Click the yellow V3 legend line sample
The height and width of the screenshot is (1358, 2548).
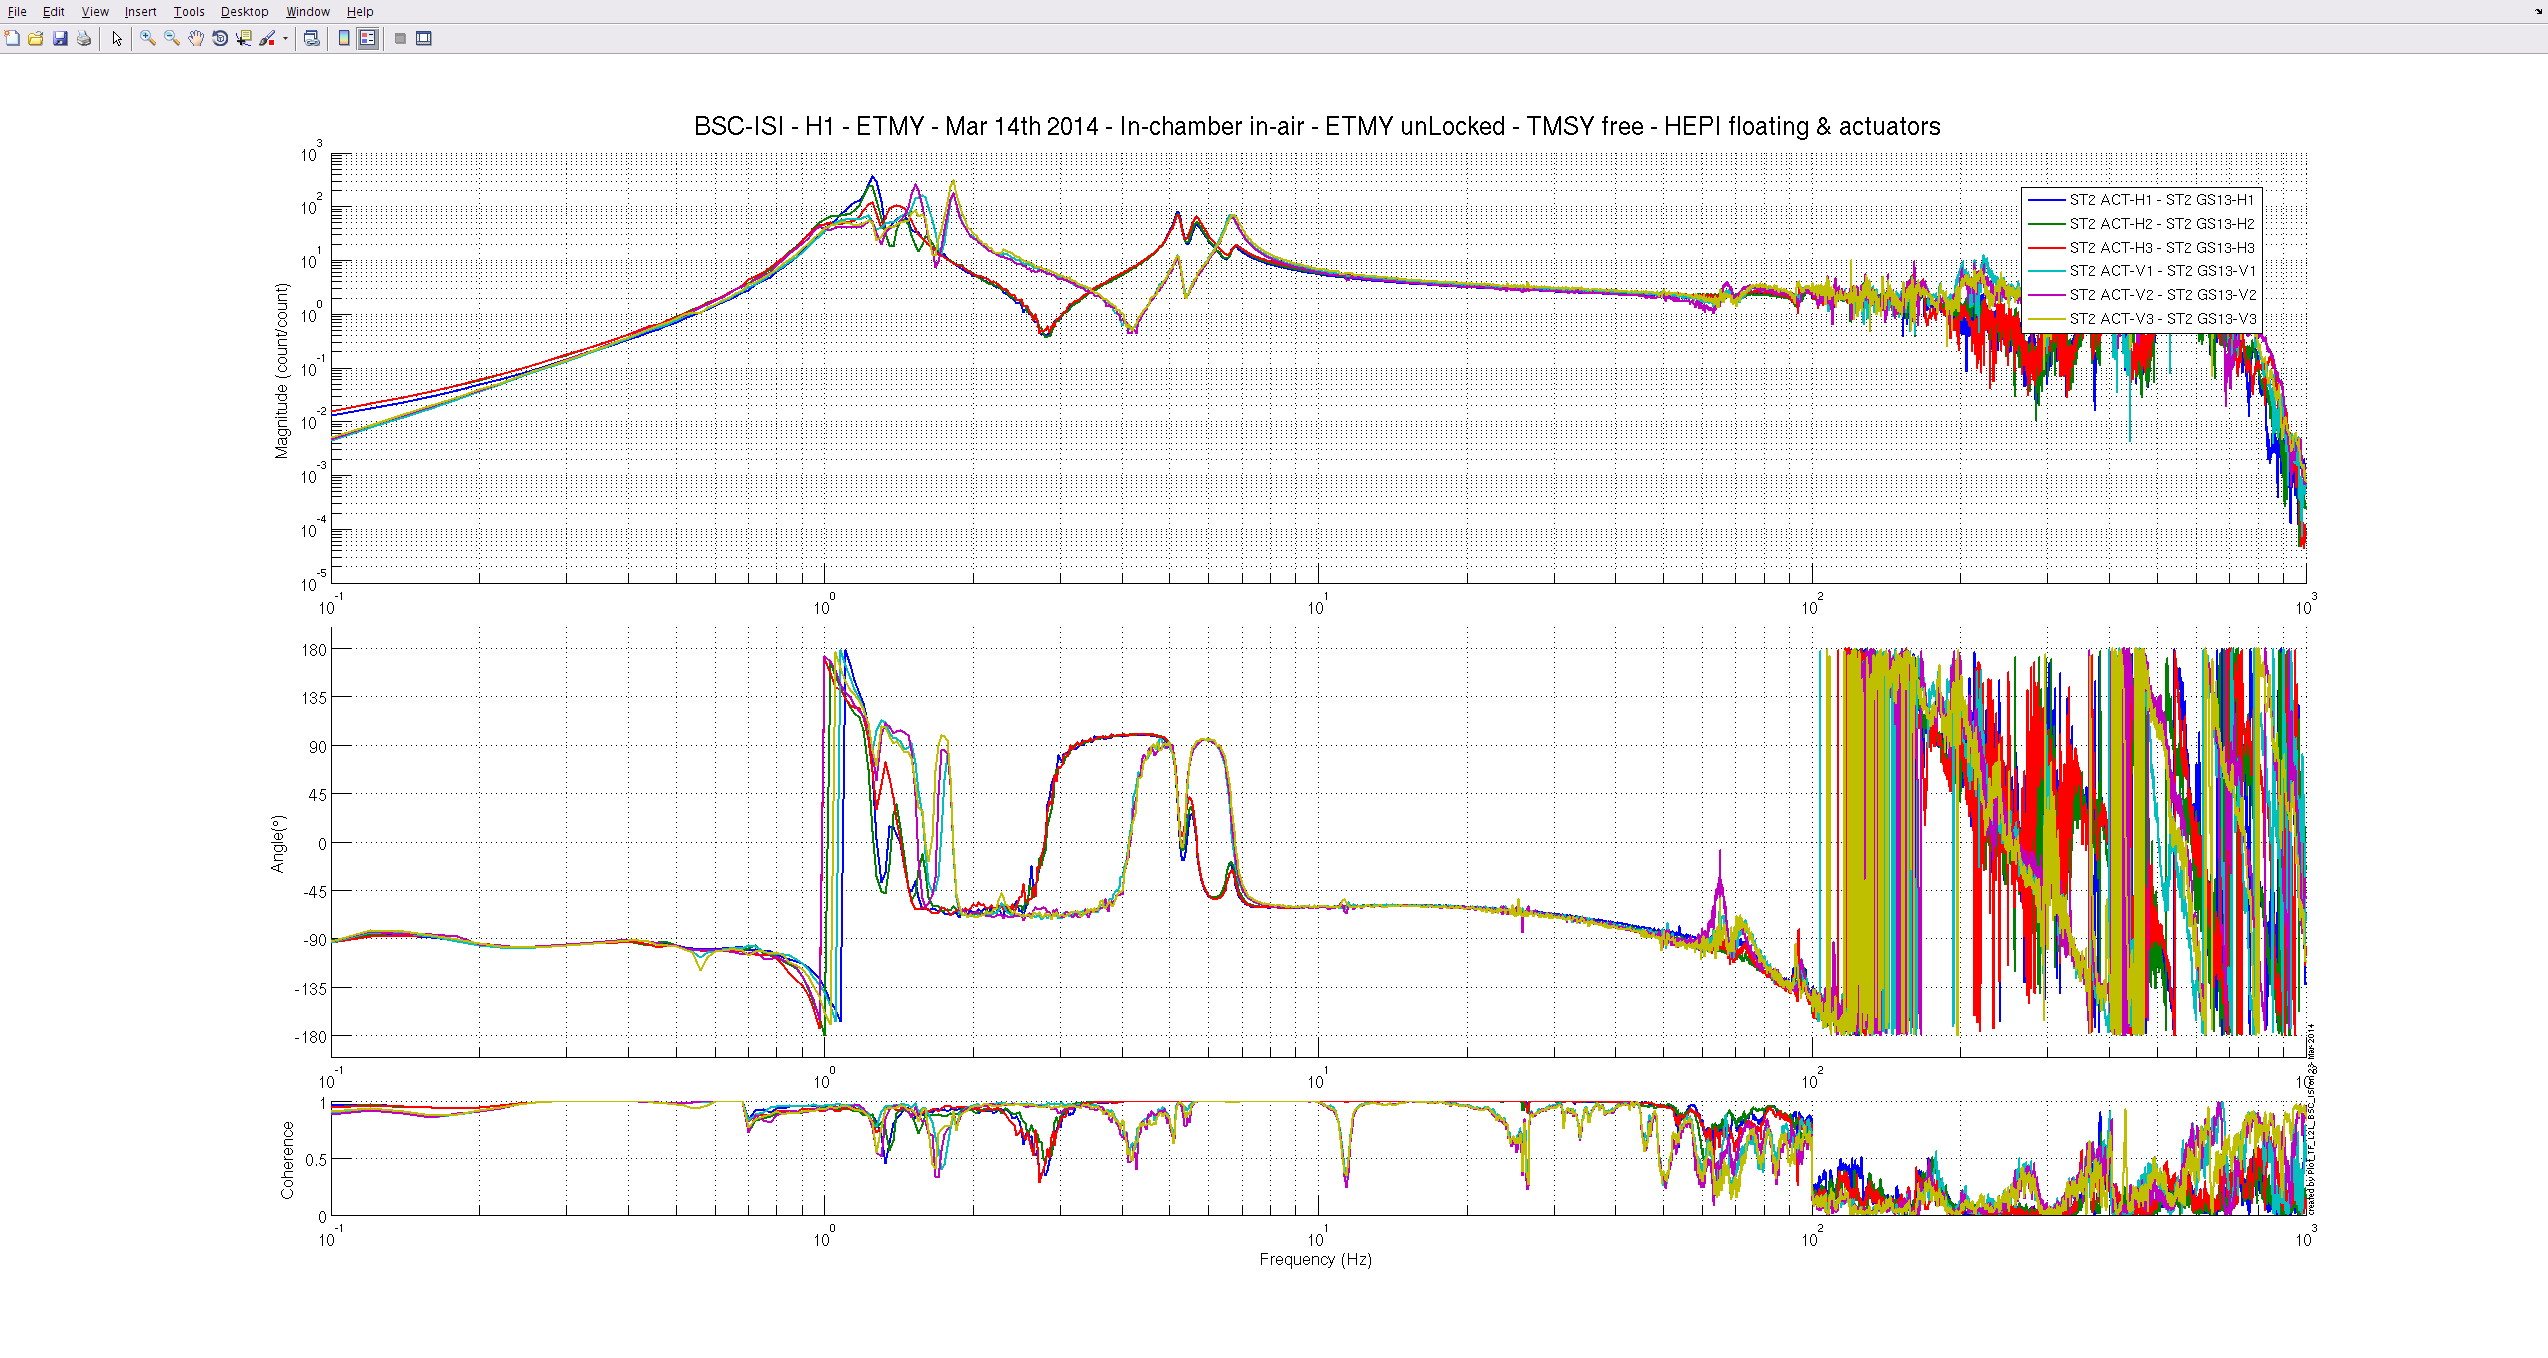2046,319
